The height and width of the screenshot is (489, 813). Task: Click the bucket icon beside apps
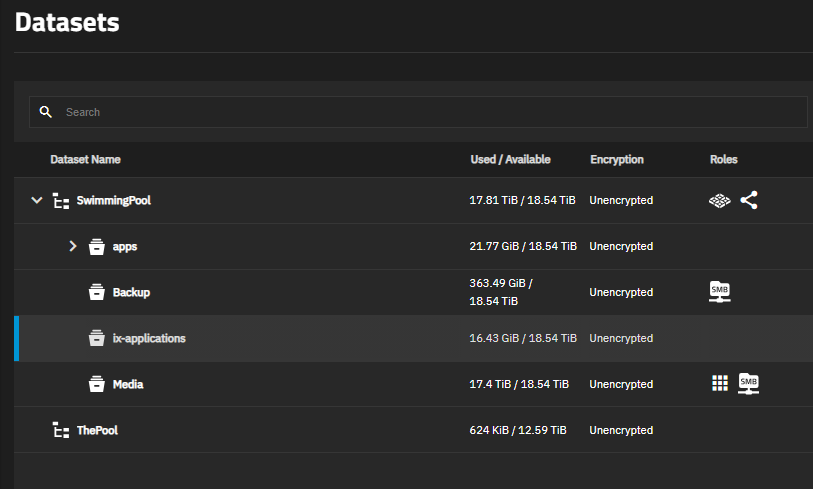[96, 246]
